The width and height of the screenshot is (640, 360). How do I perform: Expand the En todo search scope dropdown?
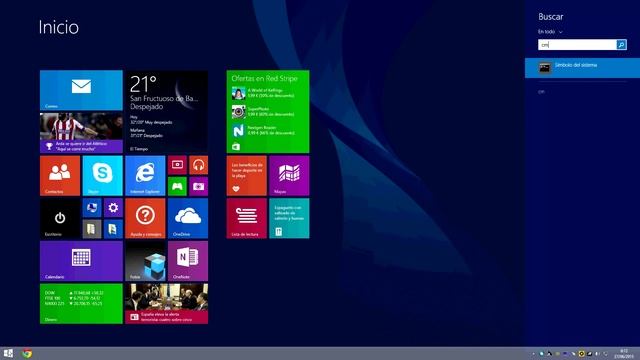coord(550,31)
